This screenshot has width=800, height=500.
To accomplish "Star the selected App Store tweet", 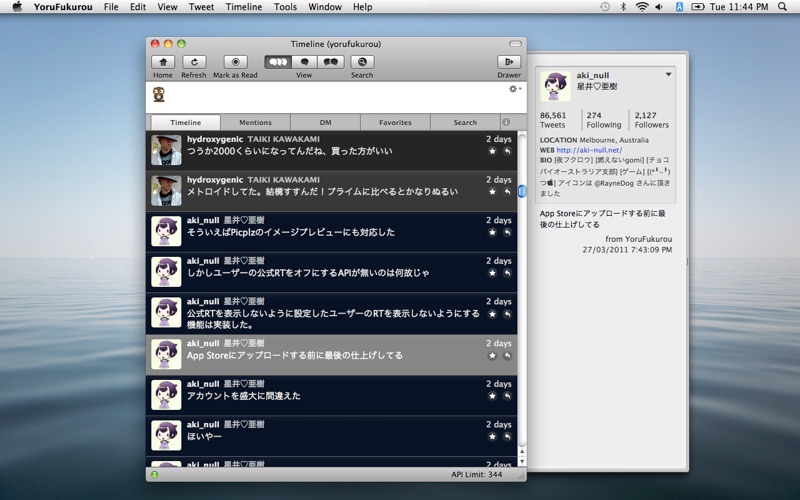I will (492, 356).
